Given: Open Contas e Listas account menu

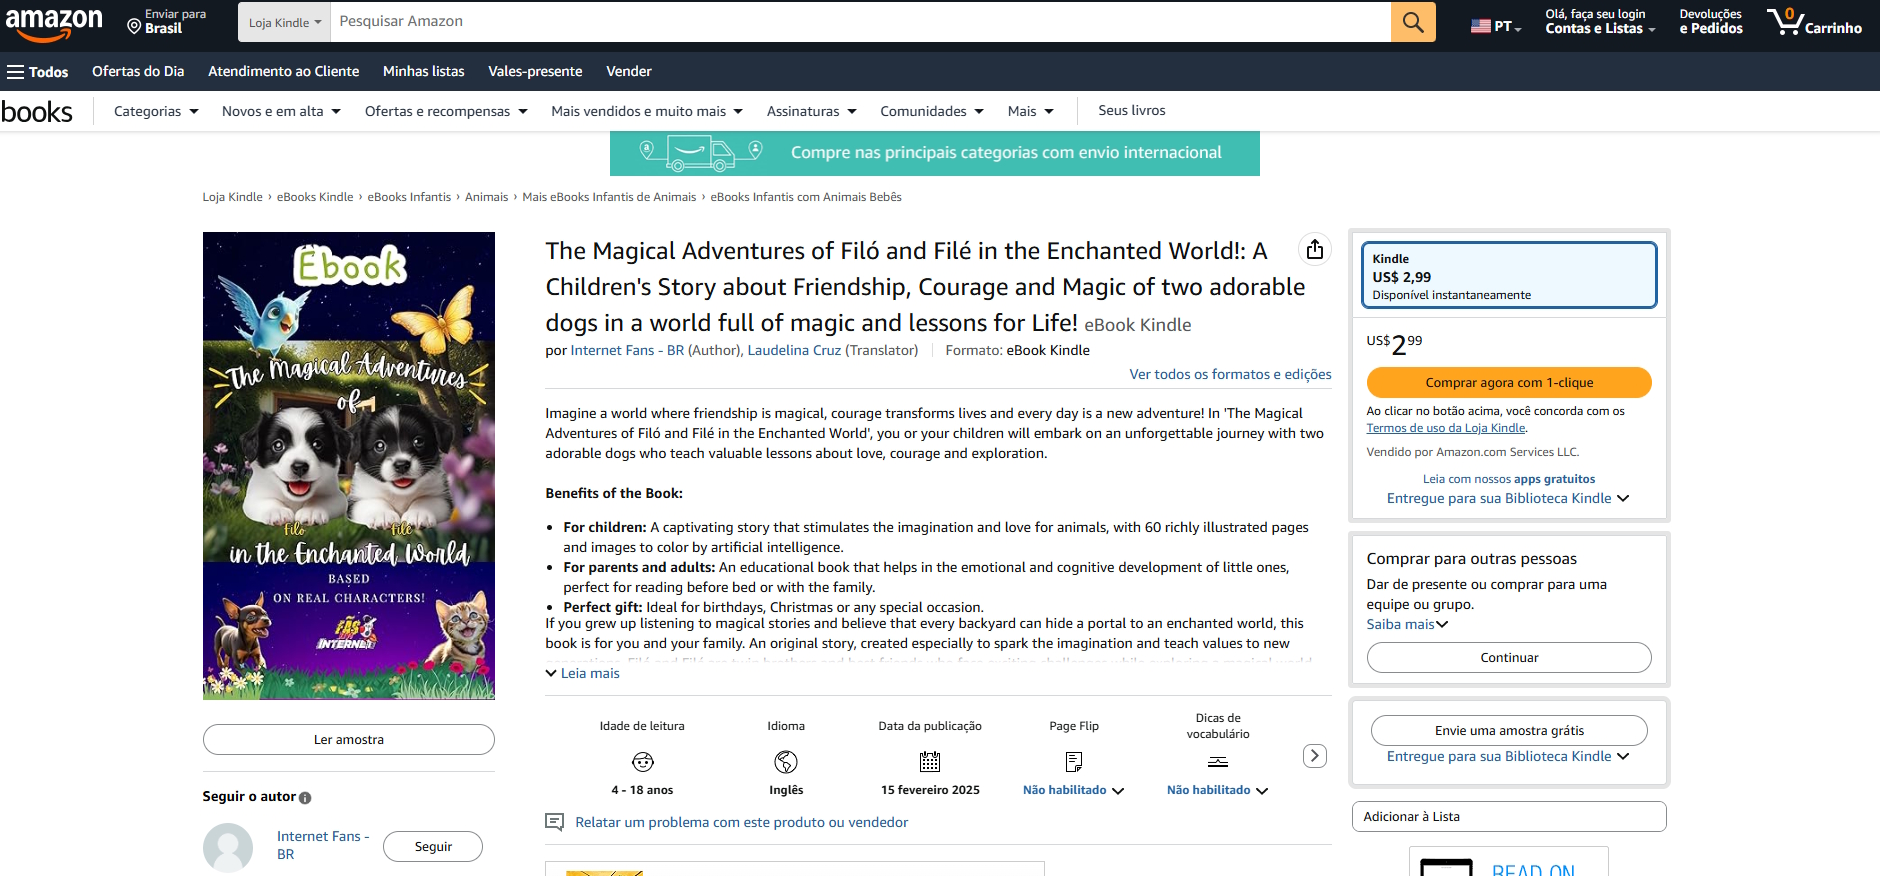Looking at the screenshot, I should (x=1600, y=22).
